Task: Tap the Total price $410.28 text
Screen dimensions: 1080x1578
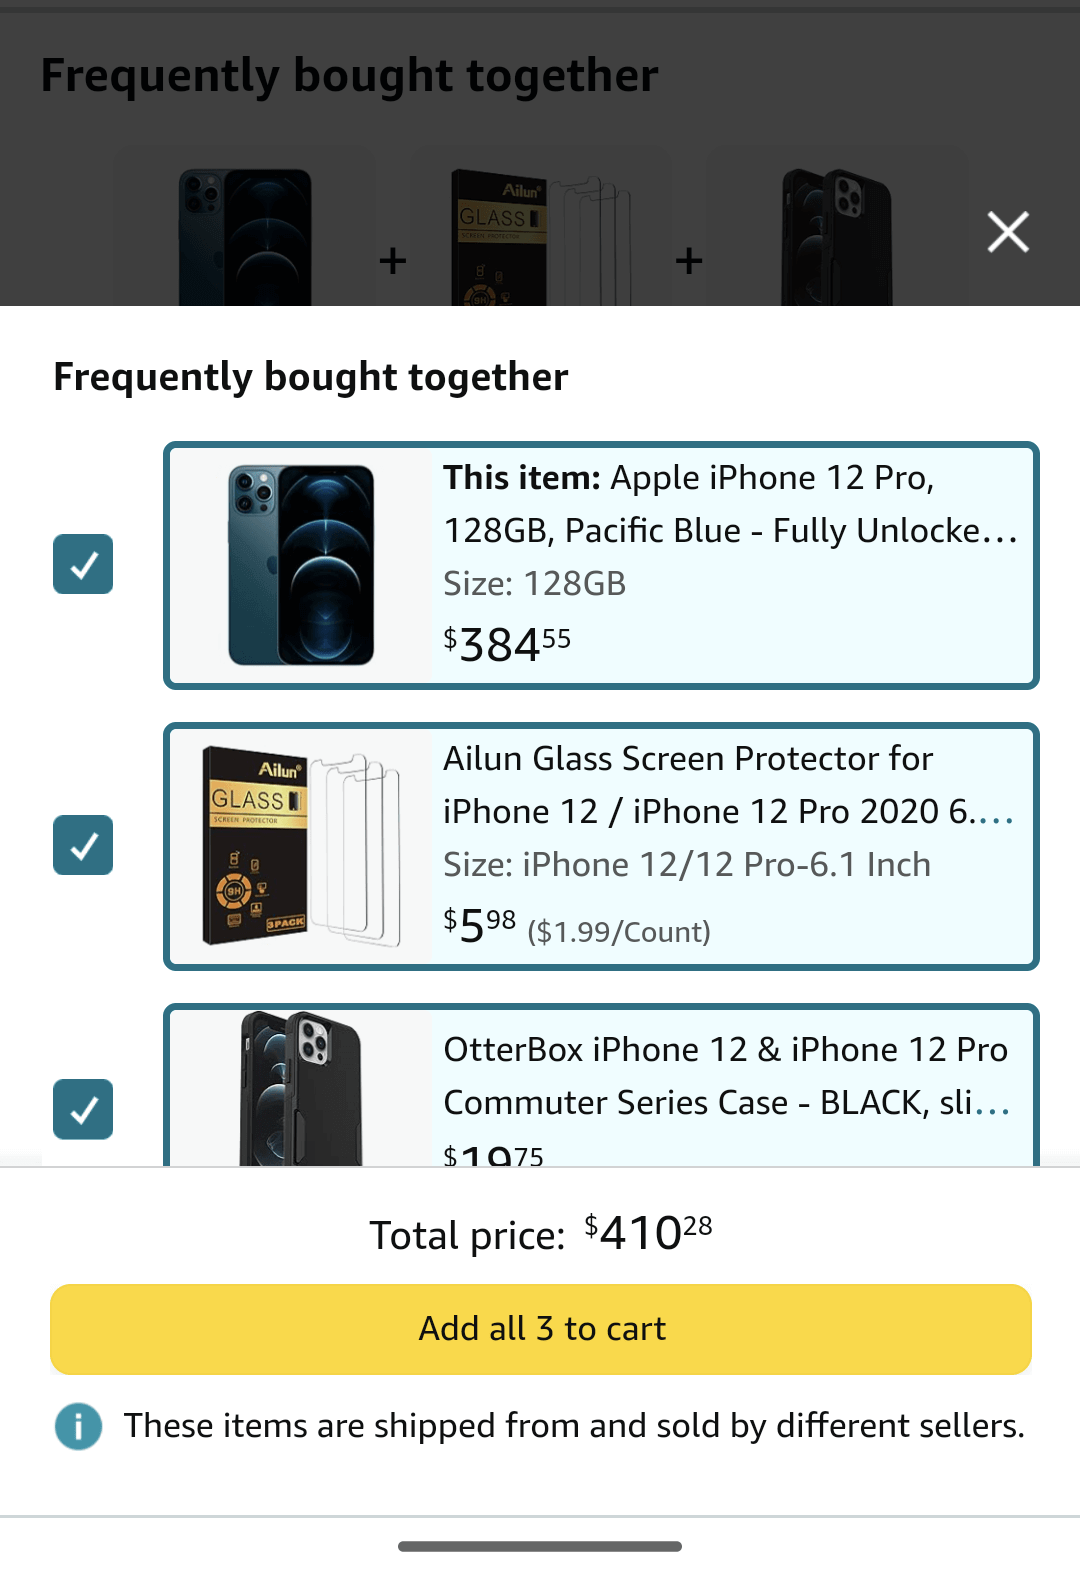Action: click(541, 1234)
